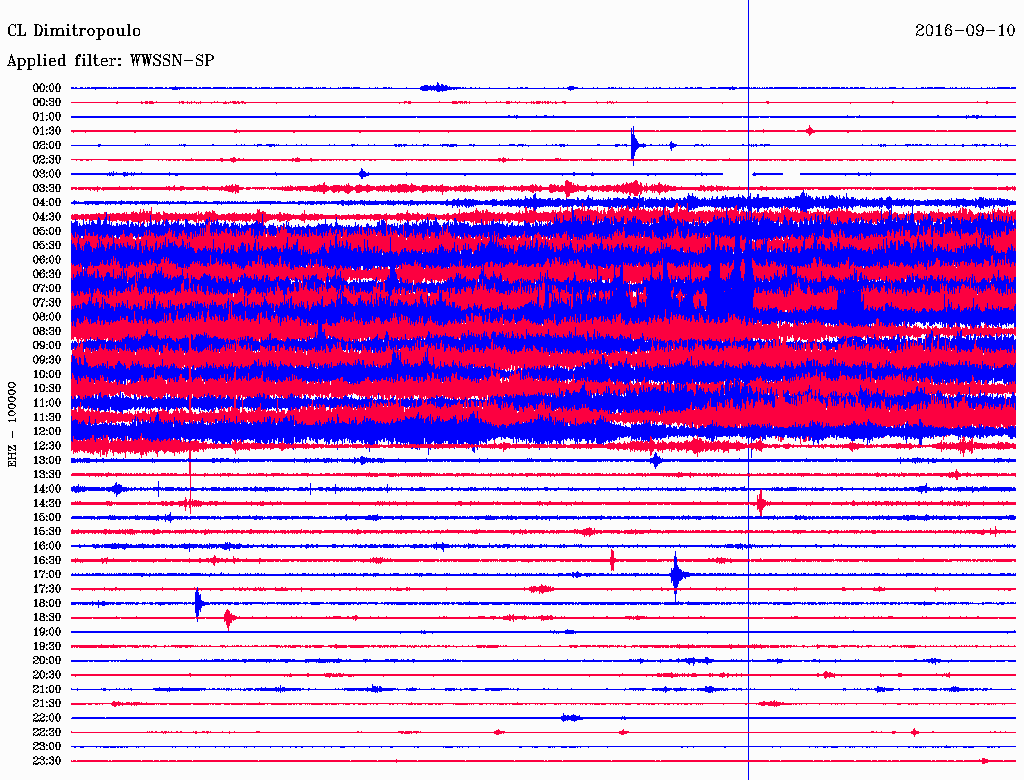The width and height of the screenshot is (1024, 780).
Task: Select the 10:00 time label
Action: click(47, 374)
